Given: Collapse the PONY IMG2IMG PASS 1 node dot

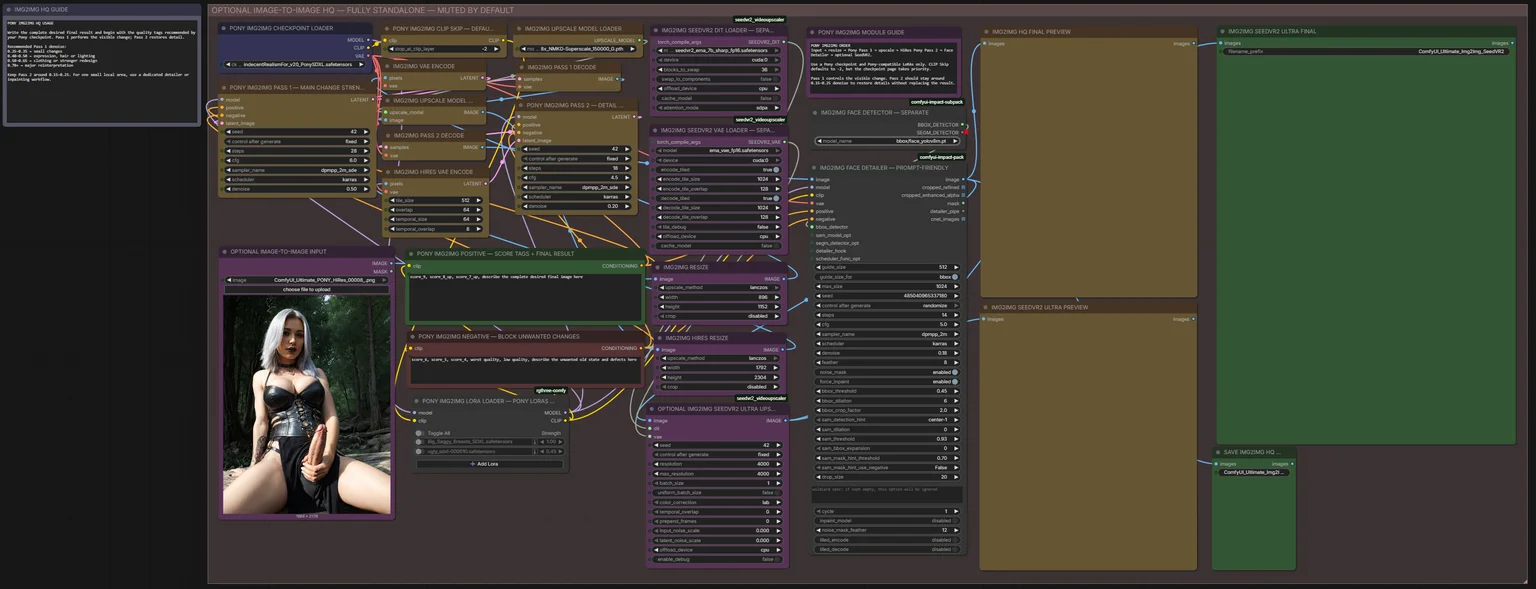Looking at the screenshot, I should (223, 88).
